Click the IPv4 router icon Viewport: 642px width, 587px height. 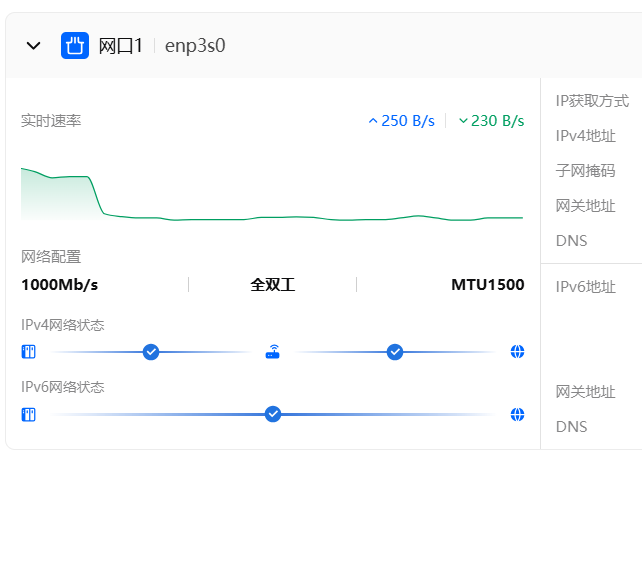click(x=273, y=352)
